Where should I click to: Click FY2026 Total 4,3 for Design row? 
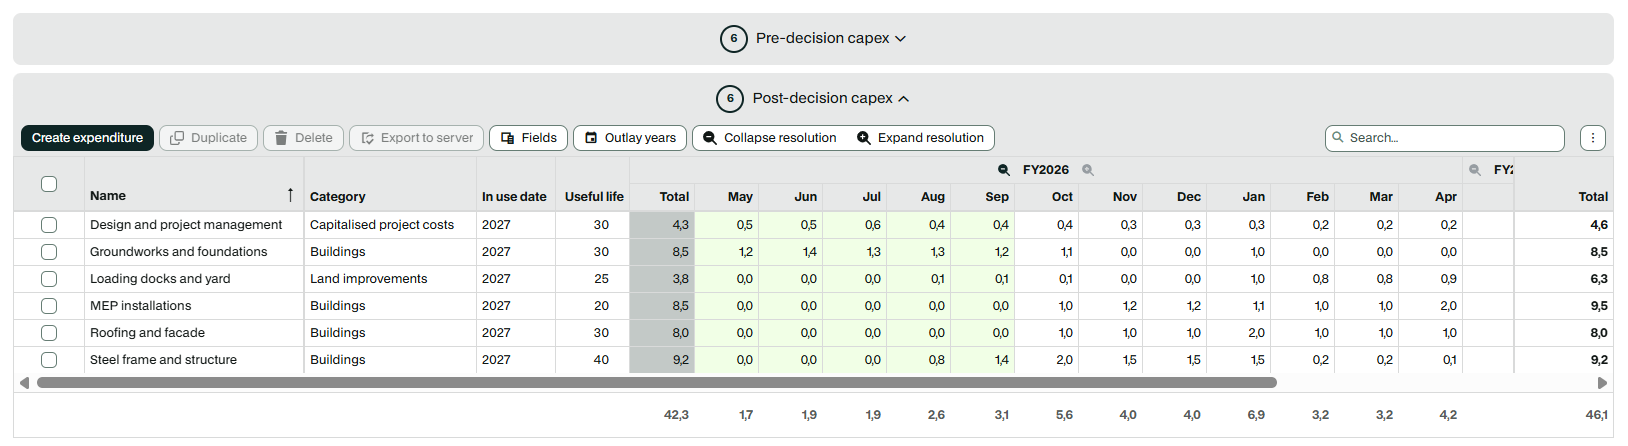pos(662,225)
